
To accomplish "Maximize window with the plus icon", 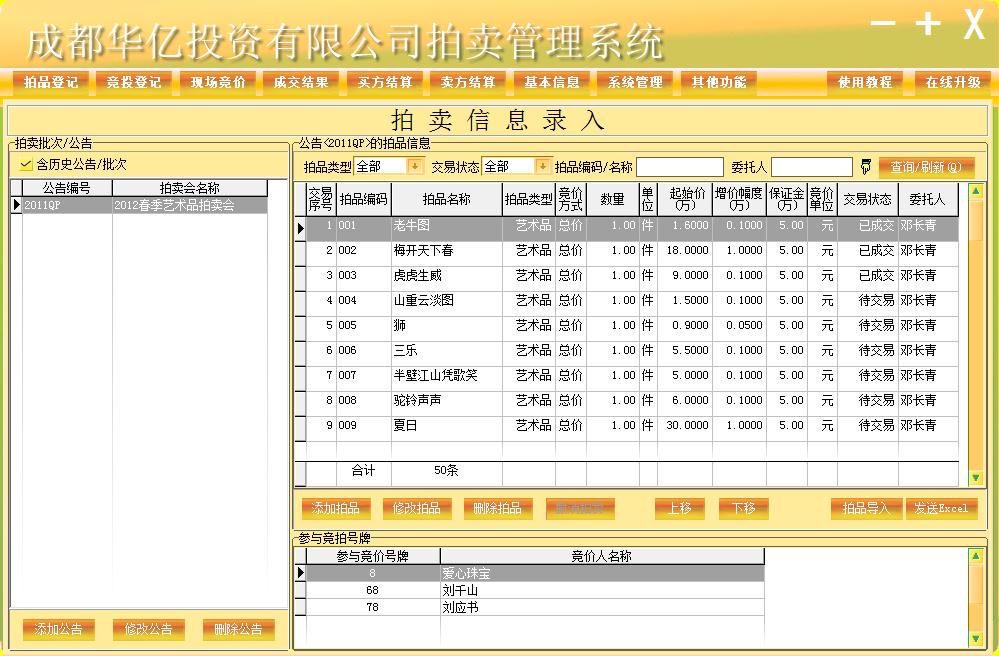I will [x=928, y=24].
